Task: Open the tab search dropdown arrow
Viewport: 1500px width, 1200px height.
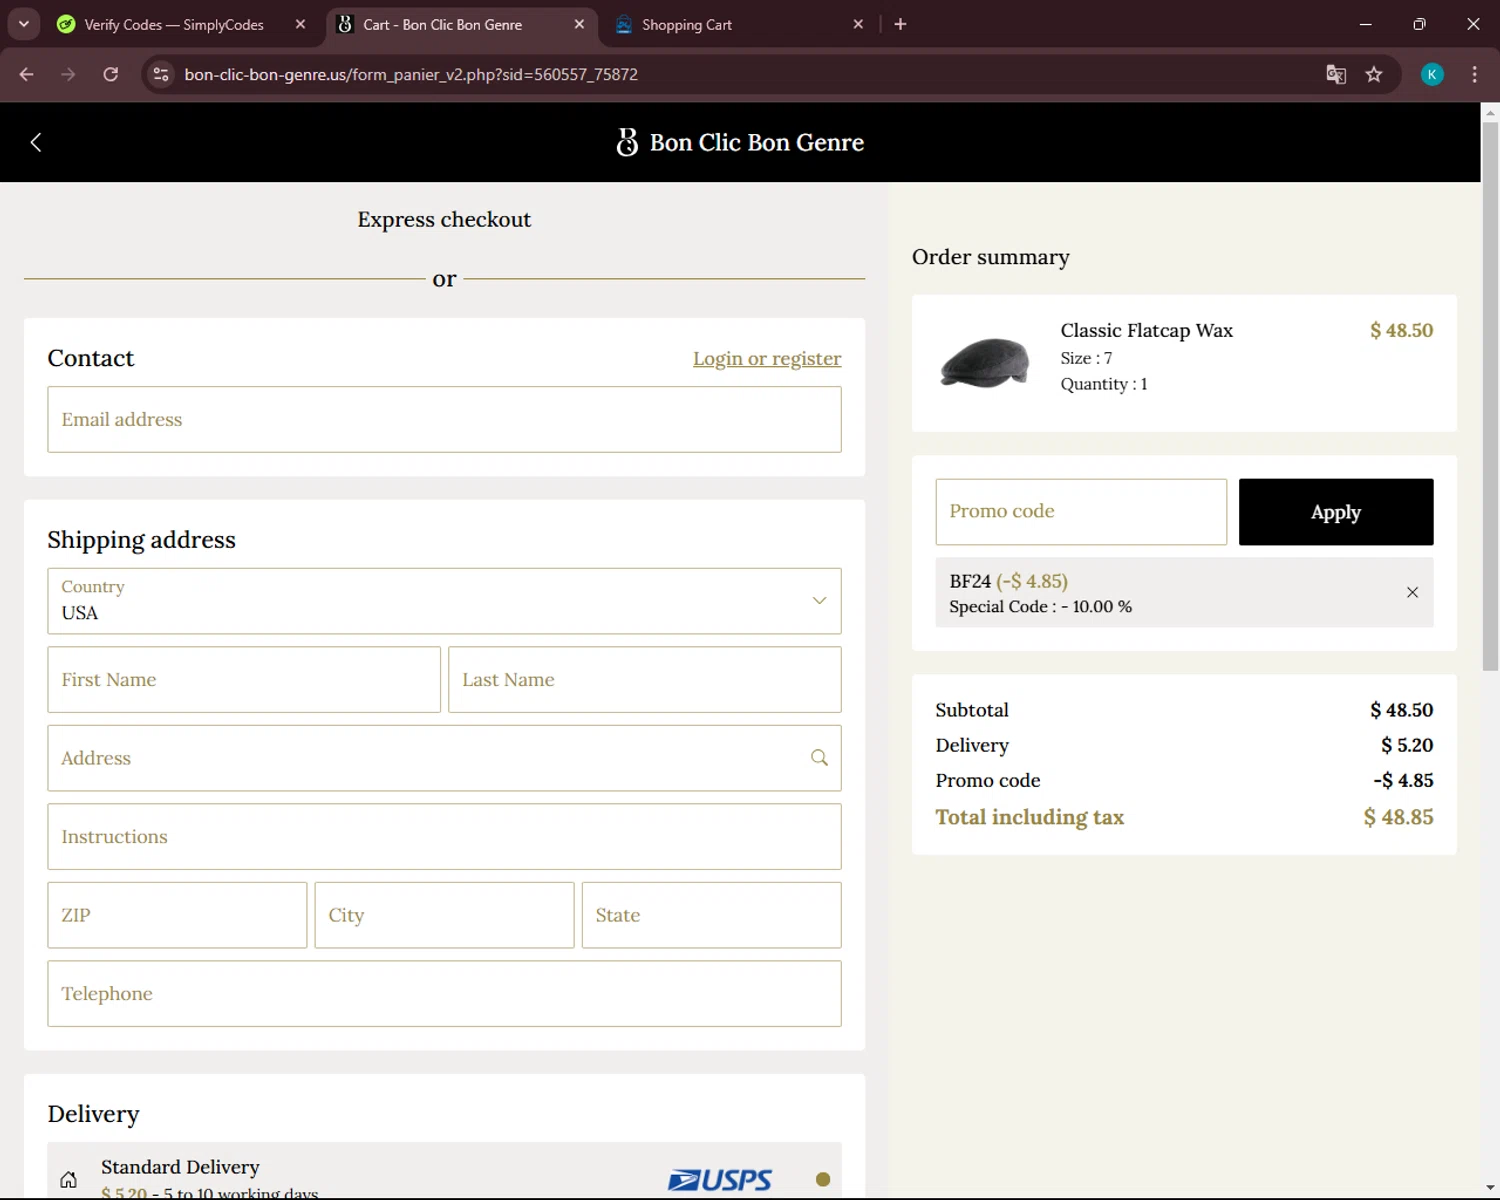Action: tap(24, 24)
